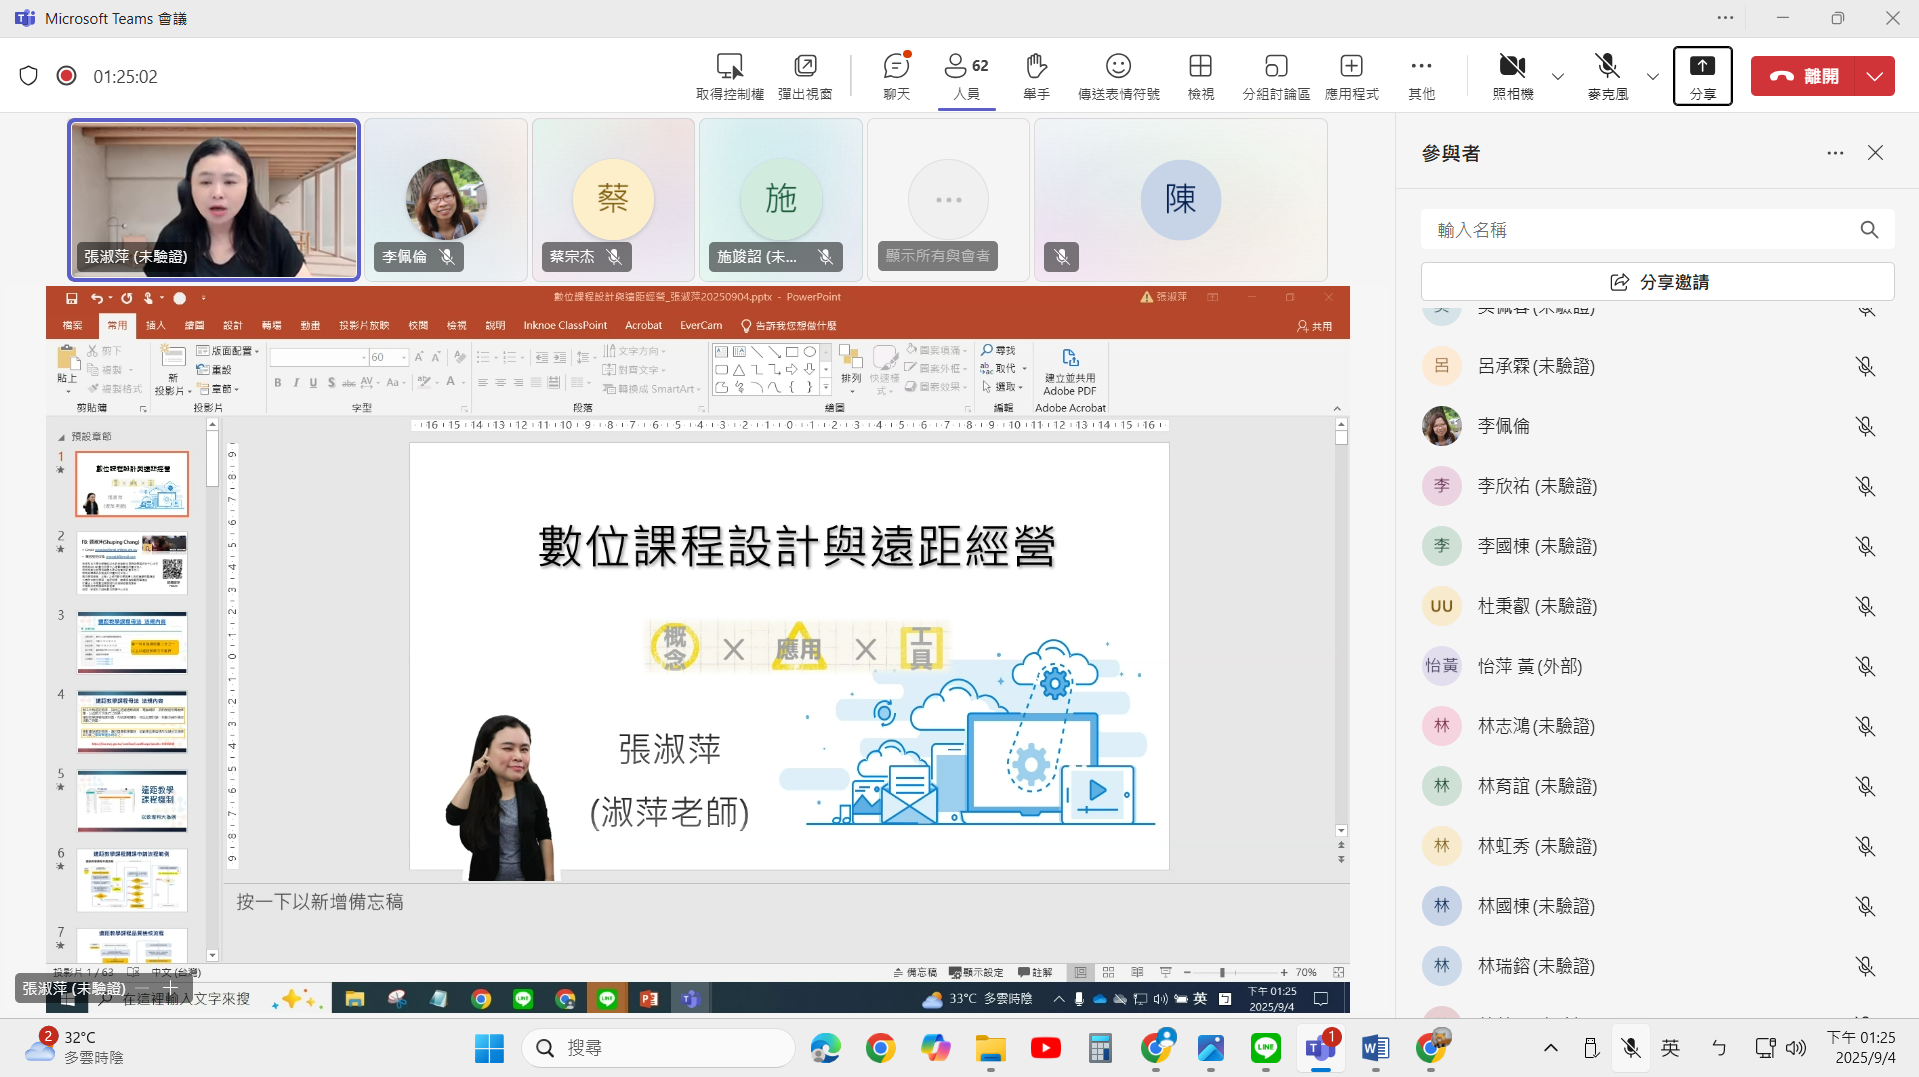Image resolution: width=1919 pixels, height=1077 pixels.
Task: Click the participant name search field
Action: point(1640,230)
